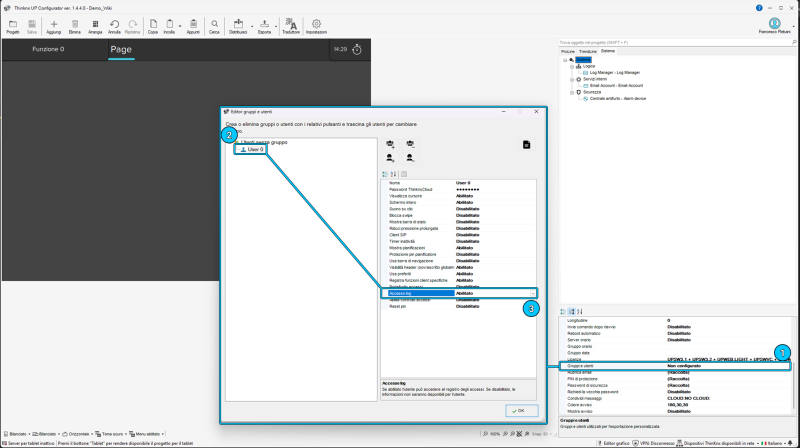The image size is (800, 448).
Task: Click the Aggiungi plus icon
Action: point(54,24)
